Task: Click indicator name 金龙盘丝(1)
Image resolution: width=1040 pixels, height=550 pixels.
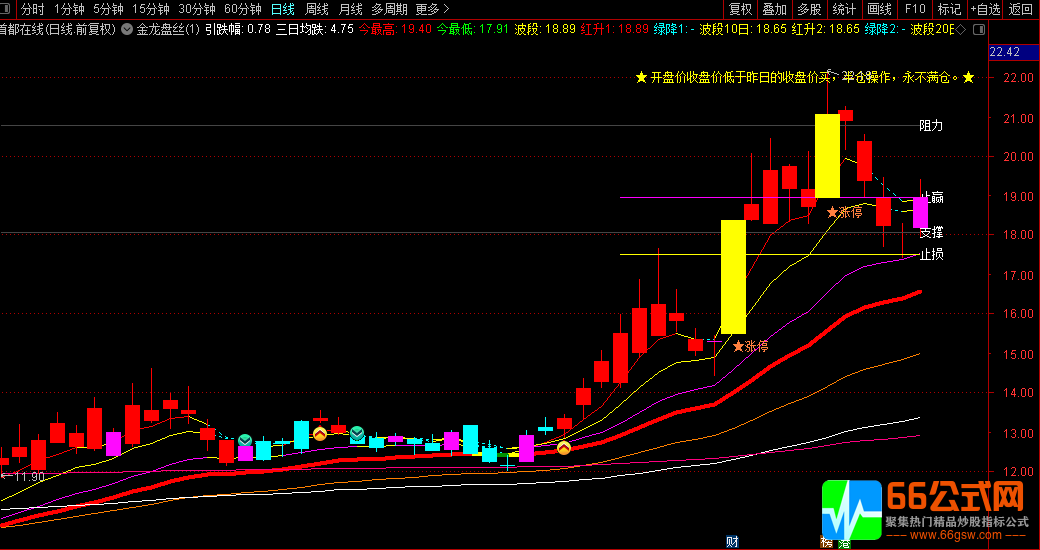Action: tap(168, 29)
